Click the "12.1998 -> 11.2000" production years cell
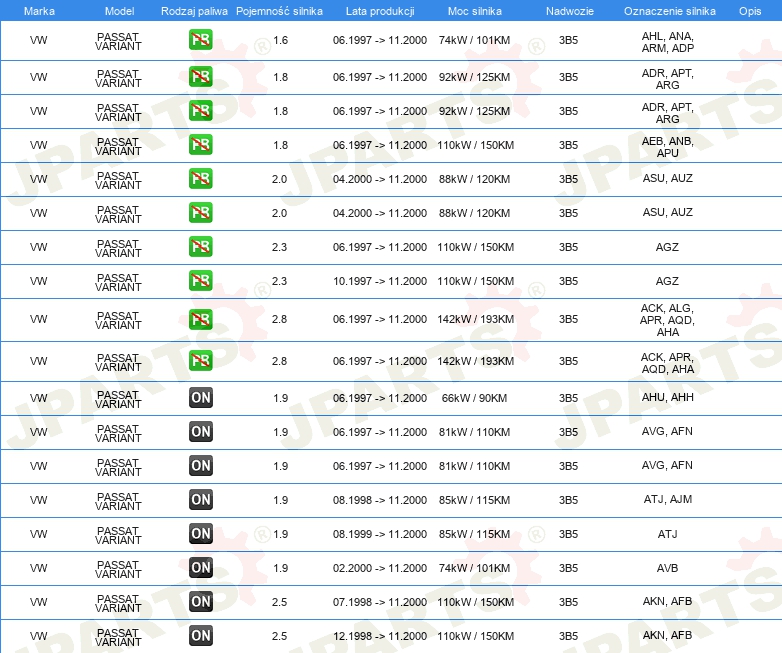The height and width of the screenshot is (653, 782). (x=380, y=636)
